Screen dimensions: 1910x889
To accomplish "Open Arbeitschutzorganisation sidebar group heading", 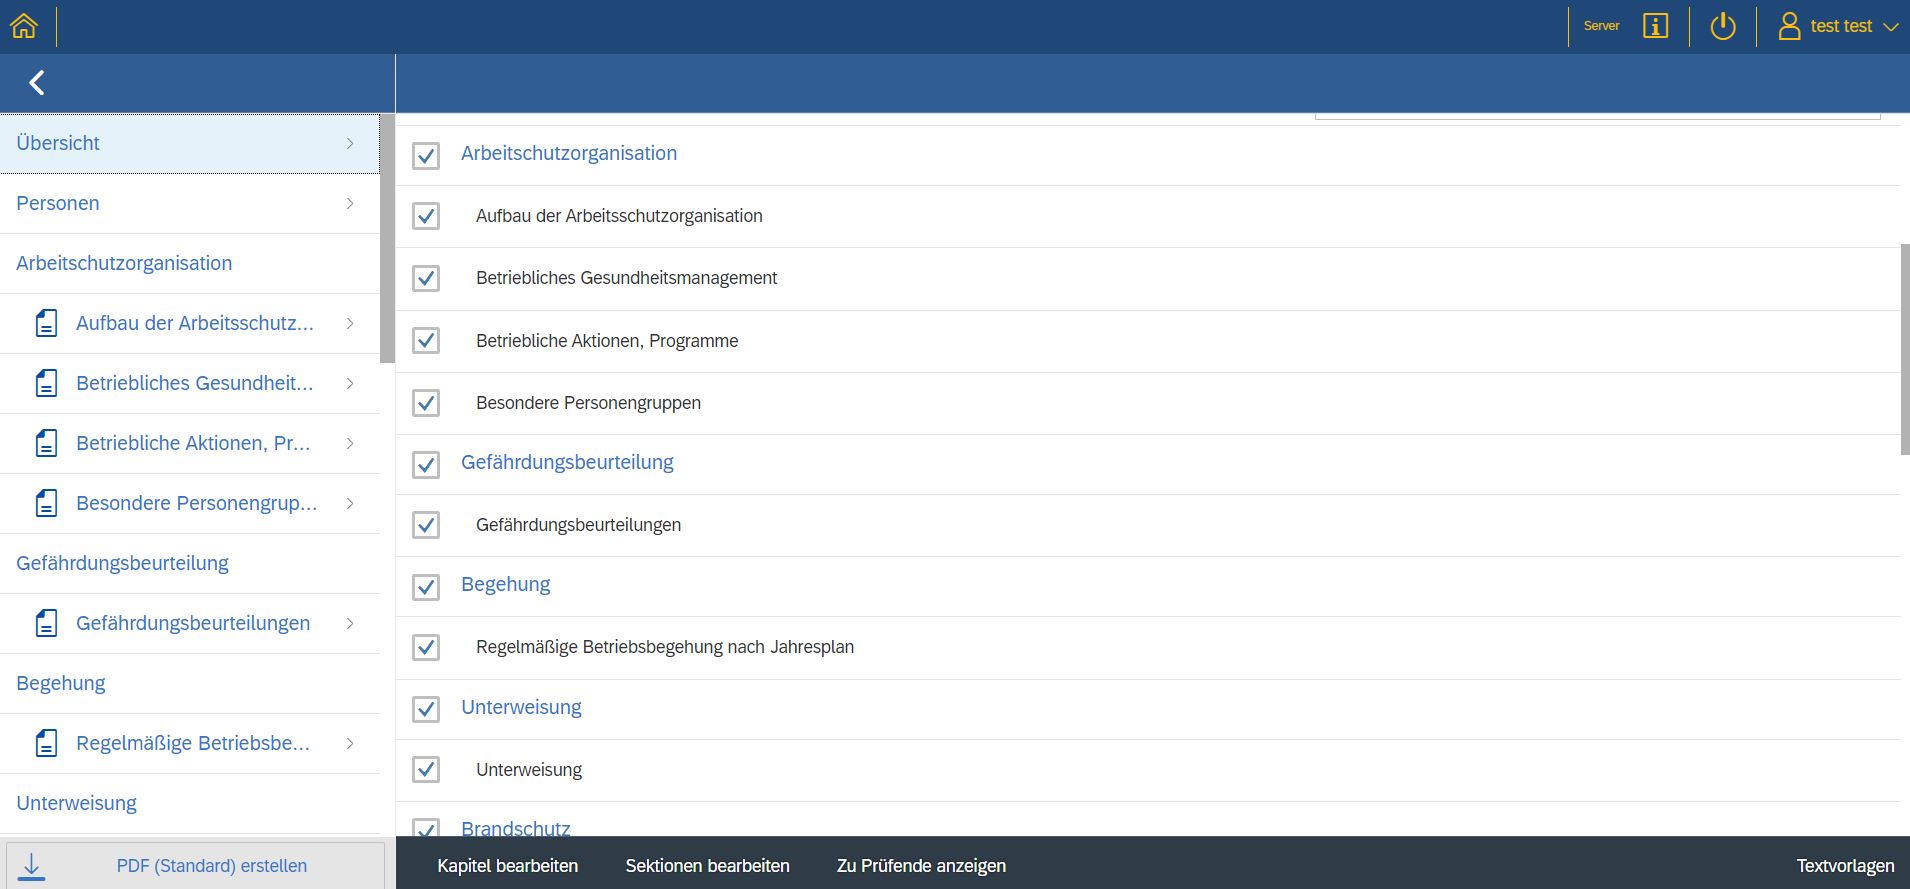I will pos(190,263).
